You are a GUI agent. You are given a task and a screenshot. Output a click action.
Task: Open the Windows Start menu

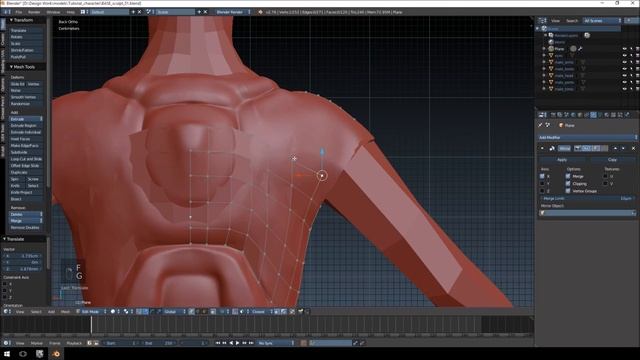7,354
